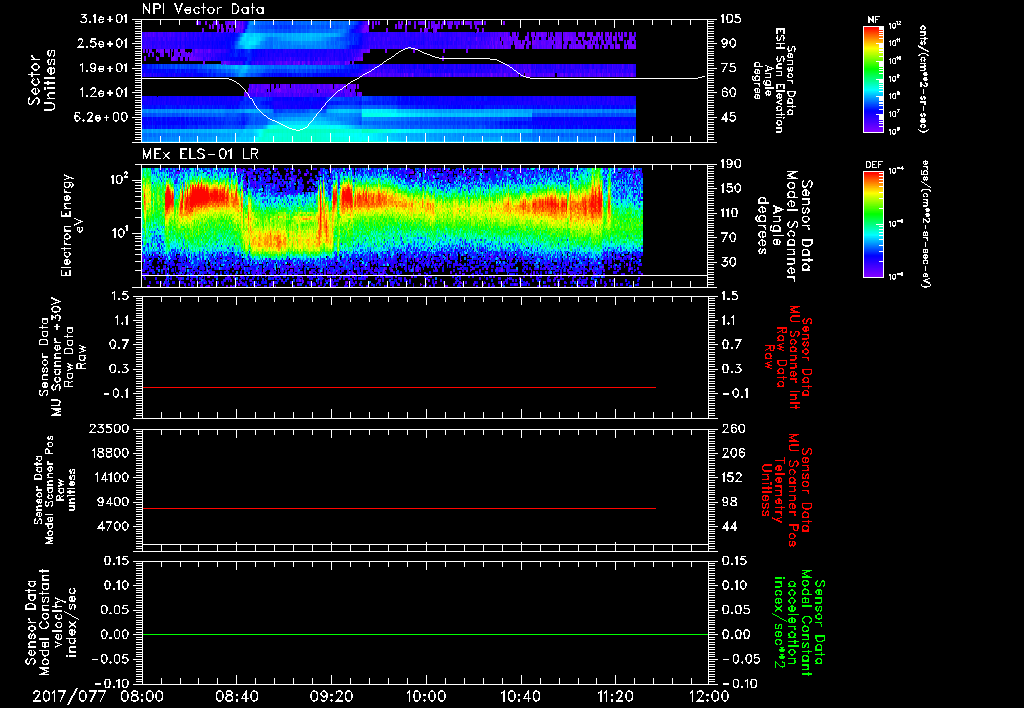Click the 10:00 time axis label

[425, 695]
